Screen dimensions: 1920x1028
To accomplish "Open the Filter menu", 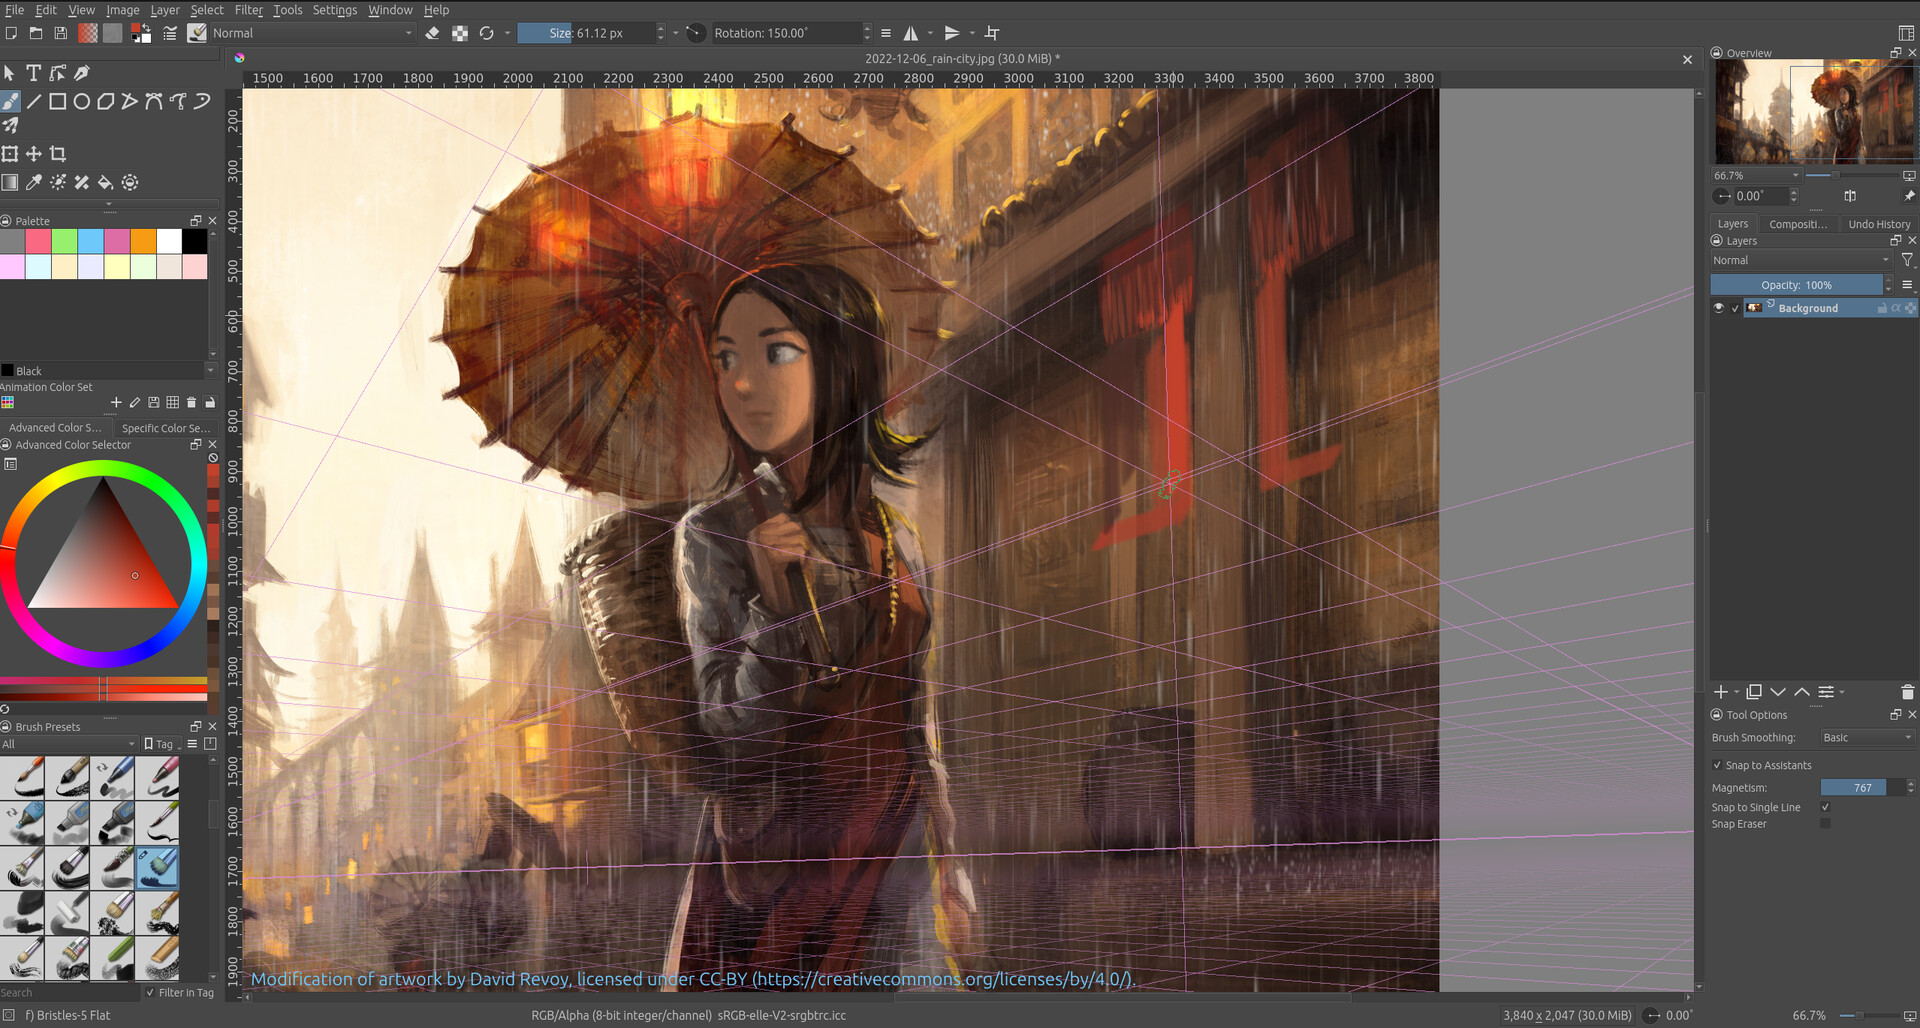I will coord(247,10).
